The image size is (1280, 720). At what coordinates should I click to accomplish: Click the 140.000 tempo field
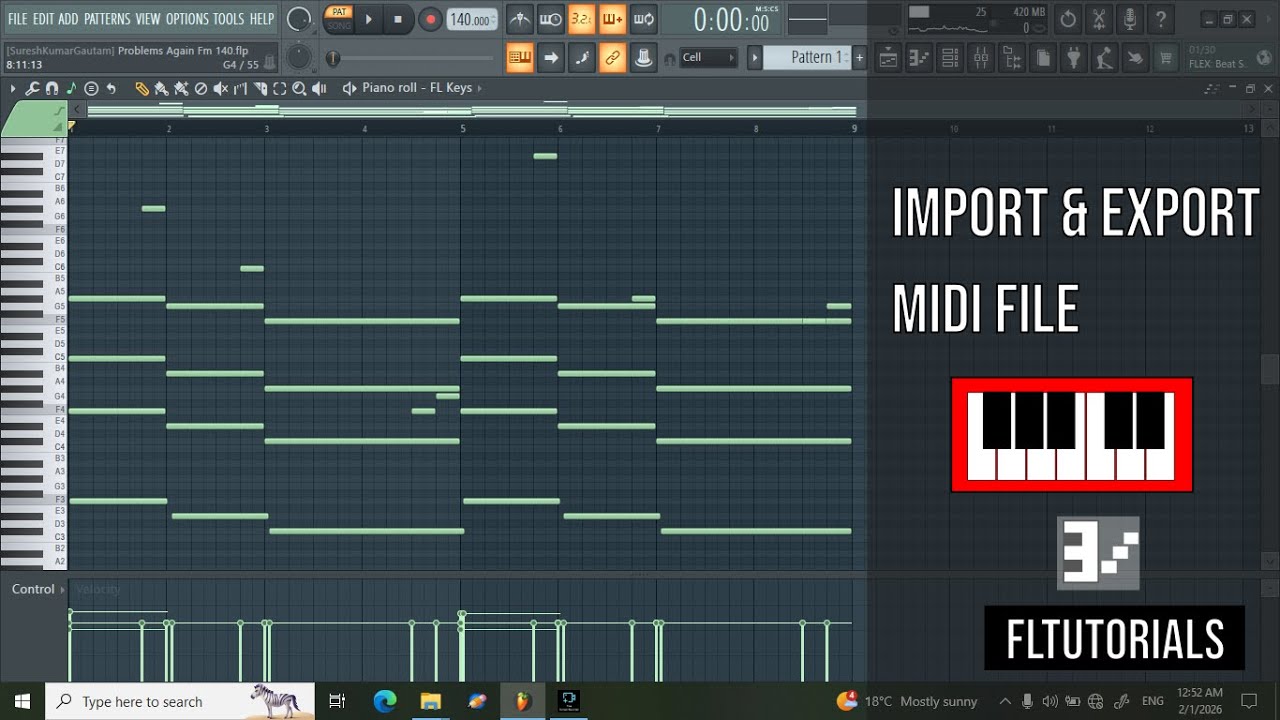[x=470, y=19]
